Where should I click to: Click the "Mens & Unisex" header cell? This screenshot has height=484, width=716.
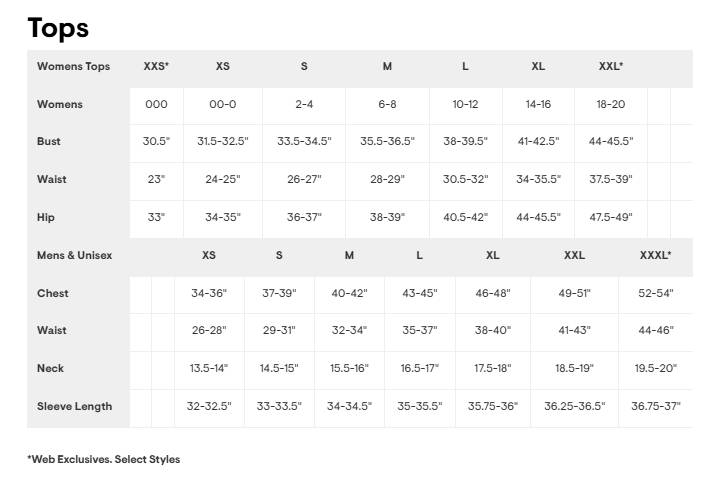(x=75, y=255)
